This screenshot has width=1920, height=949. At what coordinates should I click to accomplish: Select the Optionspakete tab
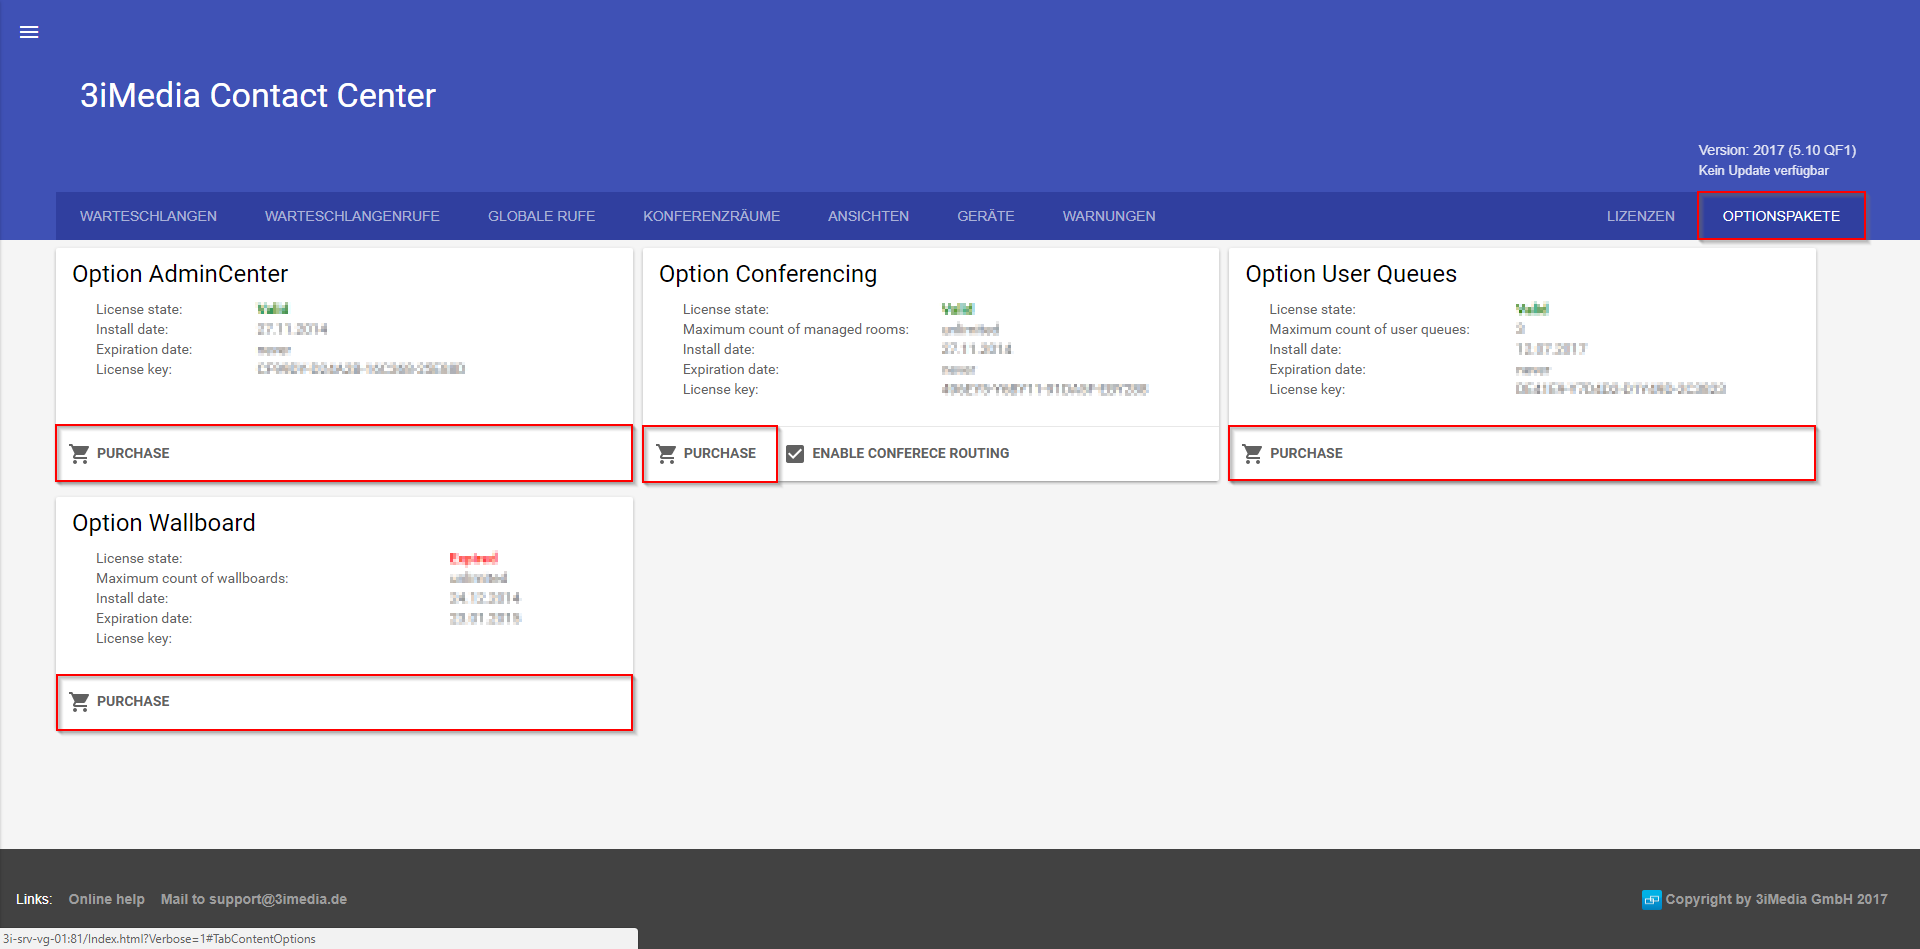[x=1780, y=216]
